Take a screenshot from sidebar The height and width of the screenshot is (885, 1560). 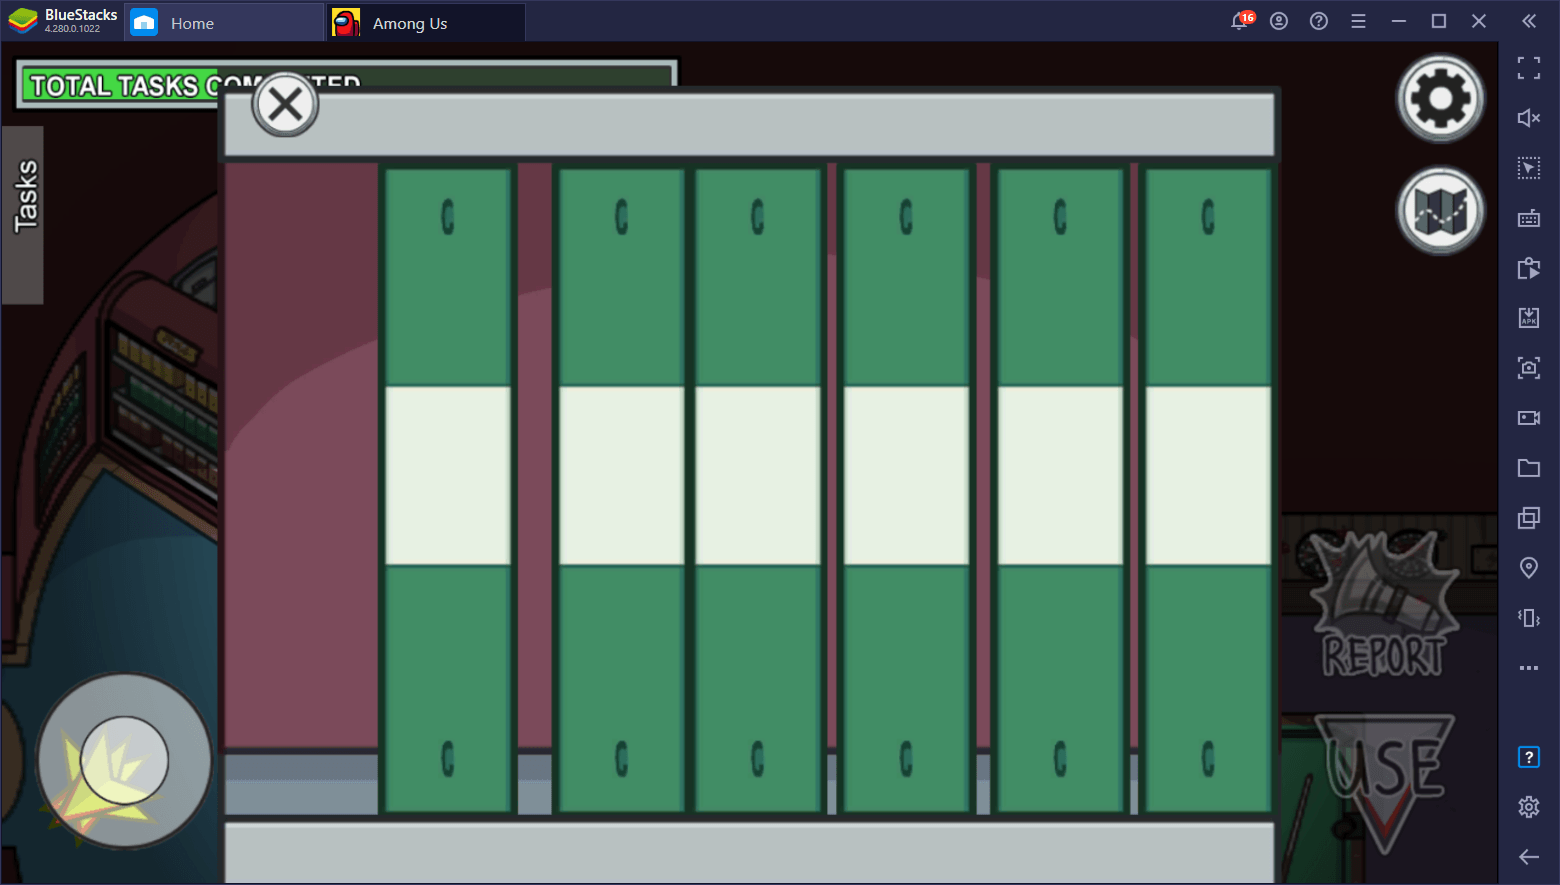pyautogui.click(x=1529, y=368)
